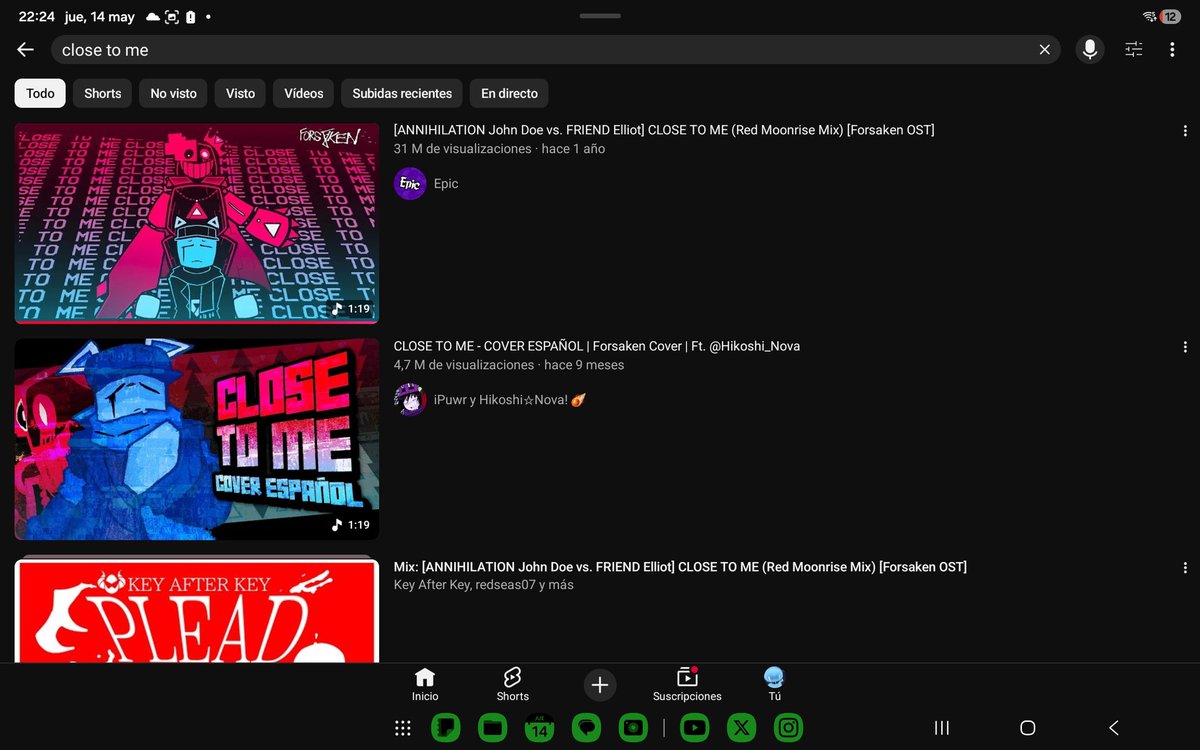This screenshot has width=1200, height=750.
Task: Go back with the search back arrow
Action: (x=26, y=50)
